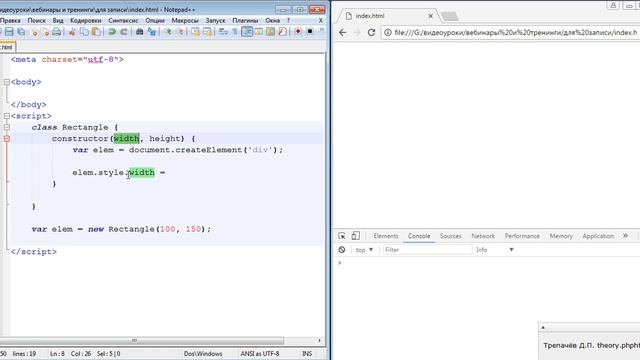Toggle Show All Characters pilcrow icon
The height and width of the screenshot is (360, 640).
tap(235, 32)
